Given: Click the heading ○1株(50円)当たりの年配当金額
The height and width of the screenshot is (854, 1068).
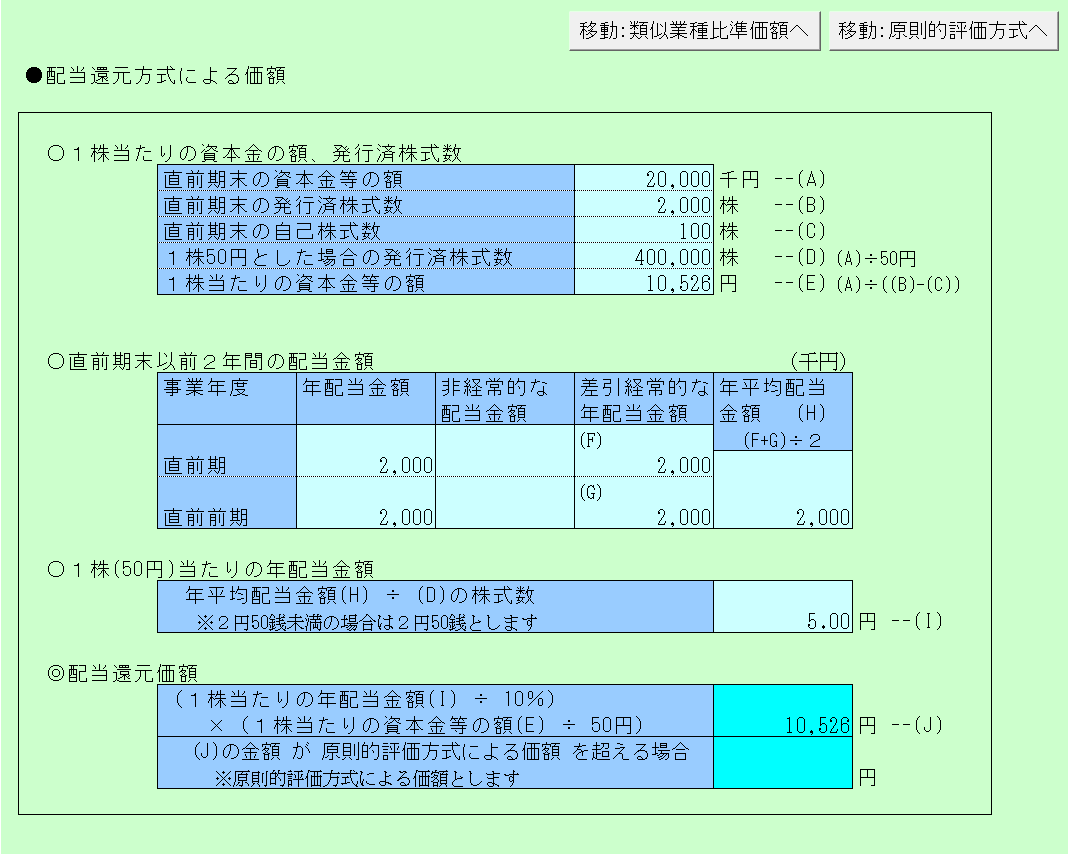Looking at the screenshot, I should click(210, 569).
